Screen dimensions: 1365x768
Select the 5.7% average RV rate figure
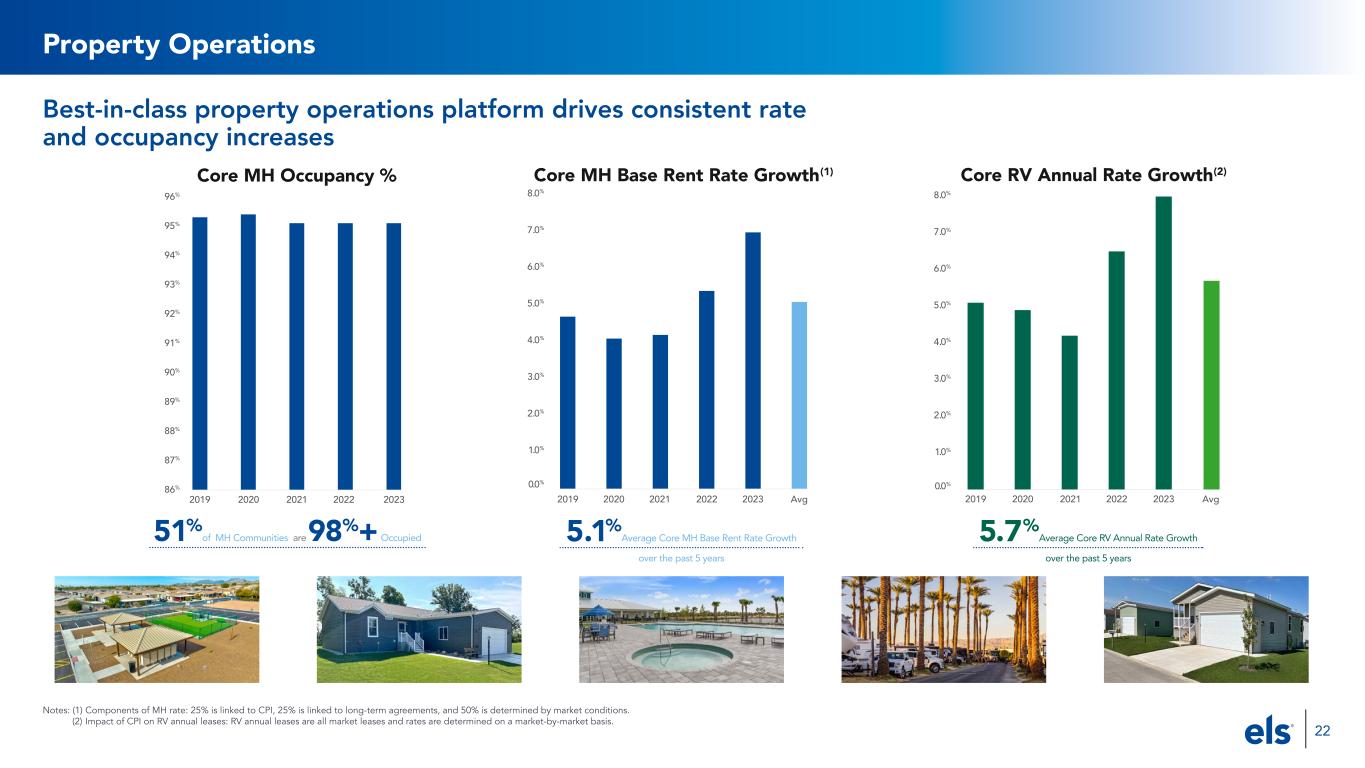coord(1009,532)
